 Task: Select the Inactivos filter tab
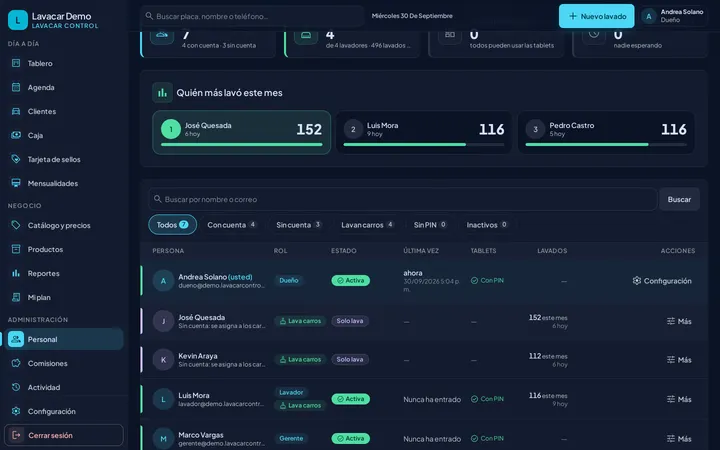tap(487, 225)
